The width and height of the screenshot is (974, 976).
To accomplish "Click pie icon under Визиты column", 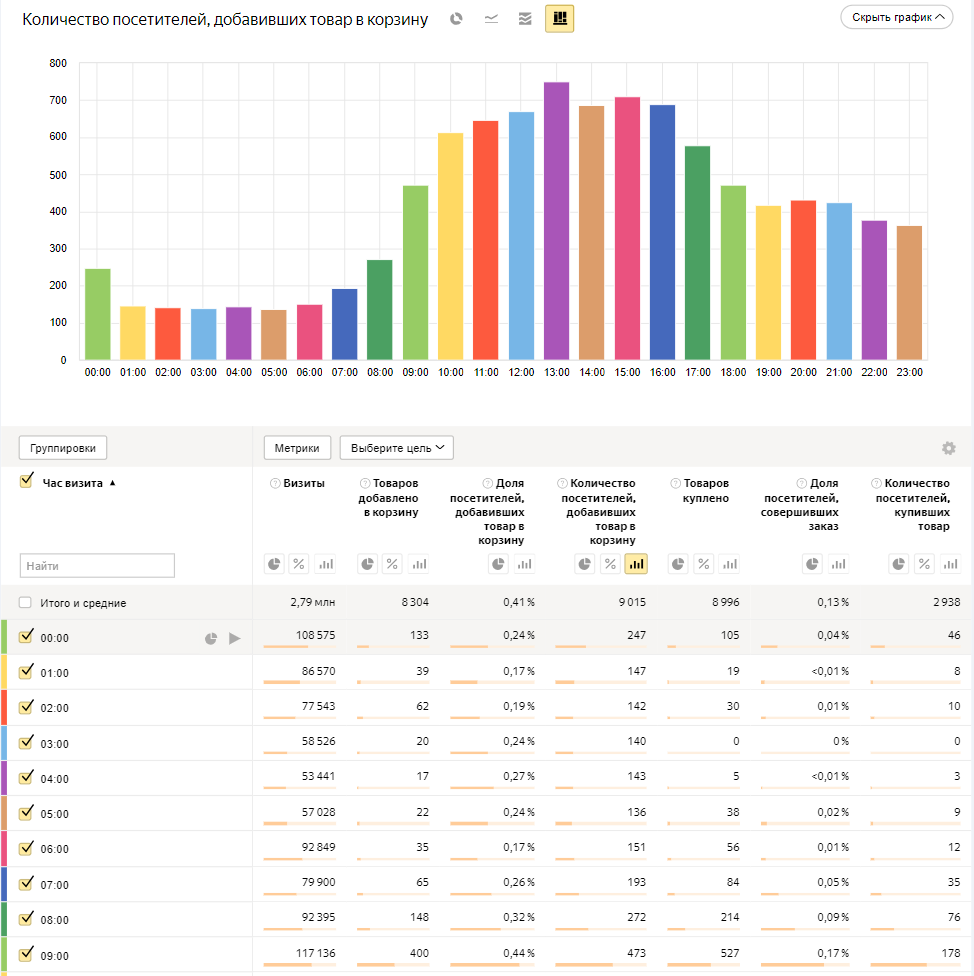I will tap(274, 564).
